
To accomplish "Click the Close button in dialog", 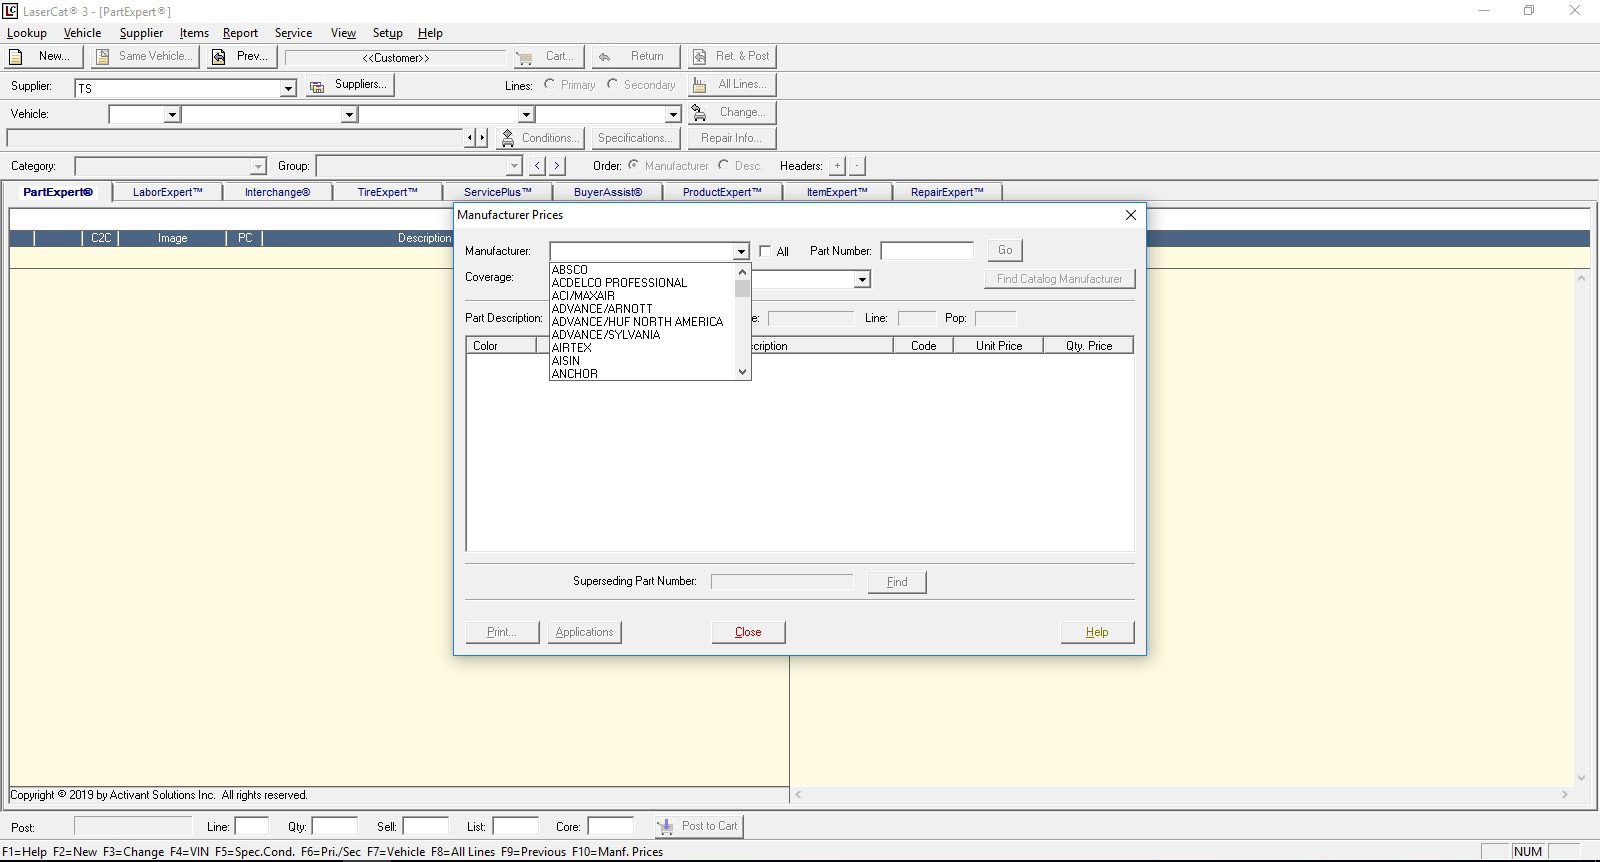I will pos(748,632).
